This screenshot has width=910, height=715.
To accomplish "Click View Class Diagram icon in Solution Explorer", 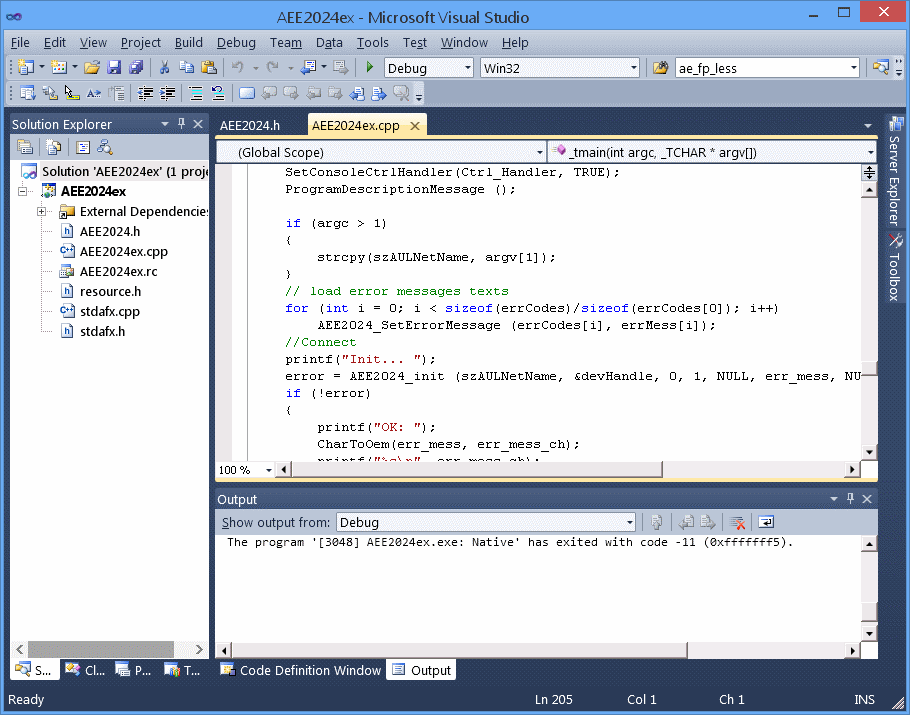I will point(104,147).
